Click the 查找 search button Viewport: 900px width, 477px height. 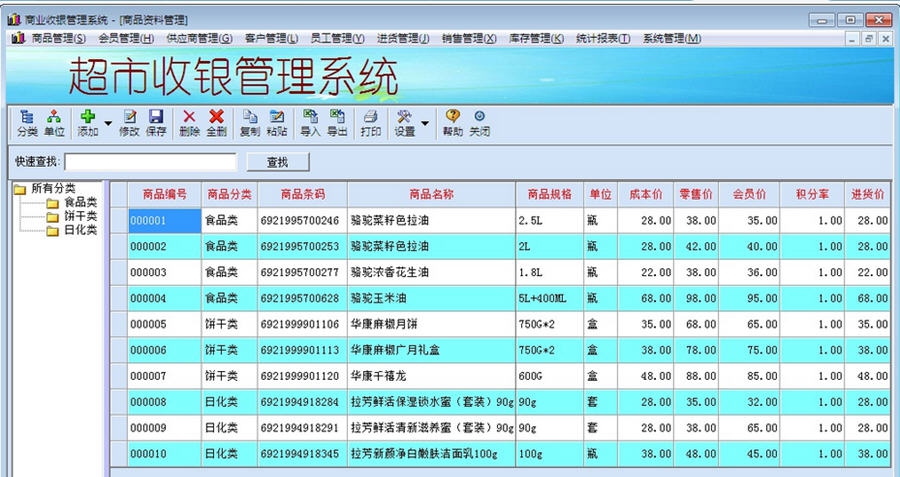point(278,162)
